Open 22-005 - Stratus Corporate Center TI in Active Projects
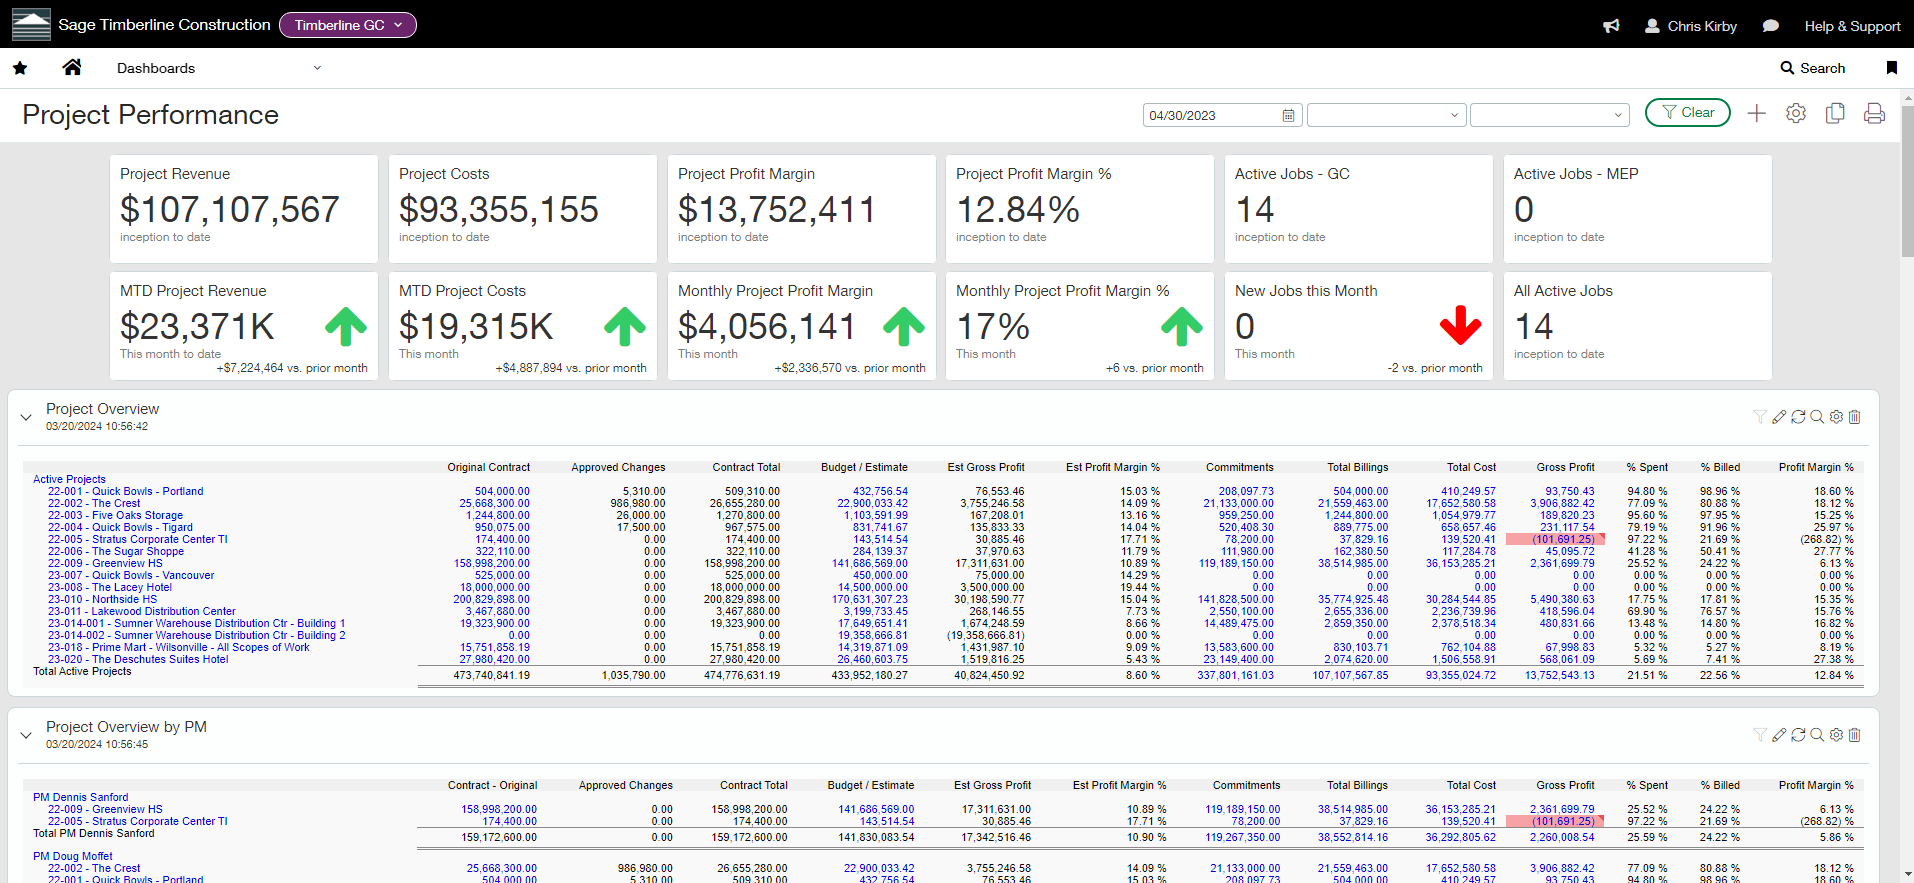The image size is (1914, 883). coord(138,539)
